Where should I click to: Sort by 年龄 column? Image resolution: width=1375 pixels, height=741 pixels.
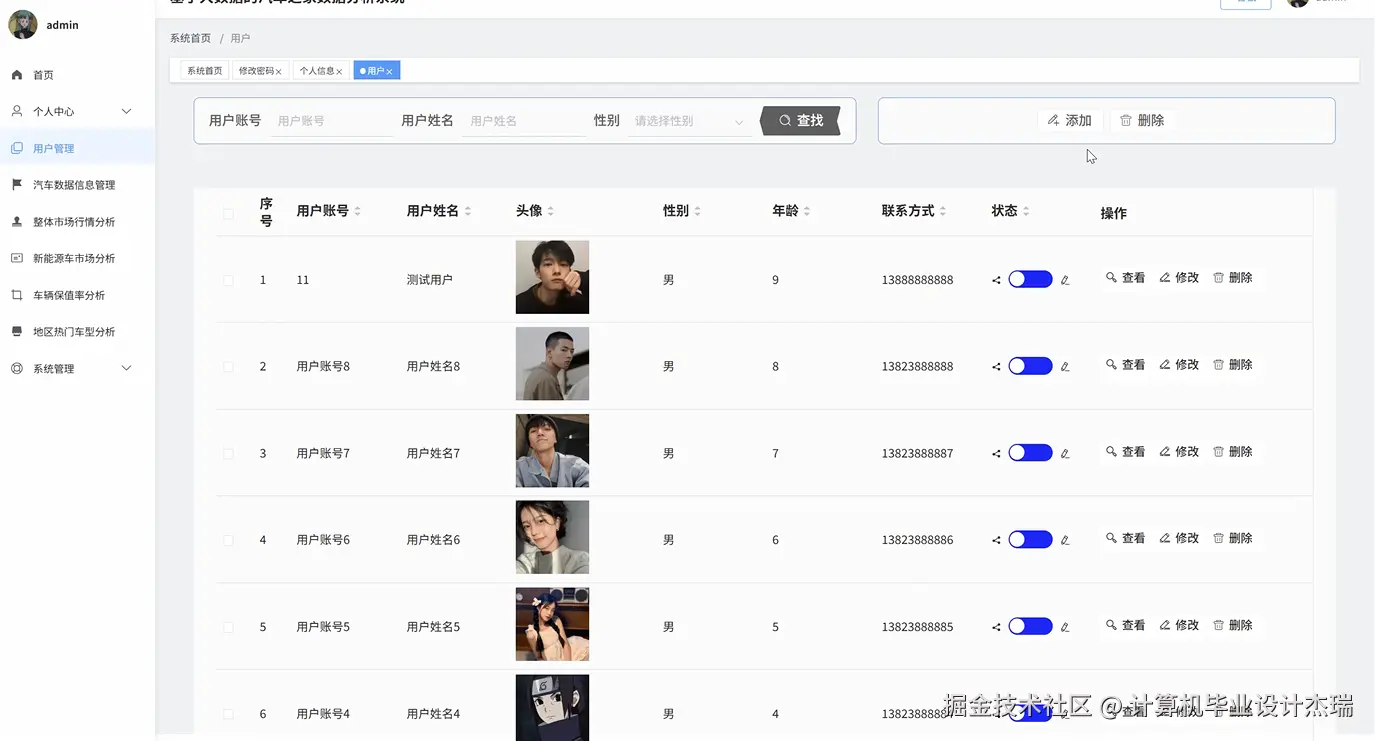(x=806, y=211)
